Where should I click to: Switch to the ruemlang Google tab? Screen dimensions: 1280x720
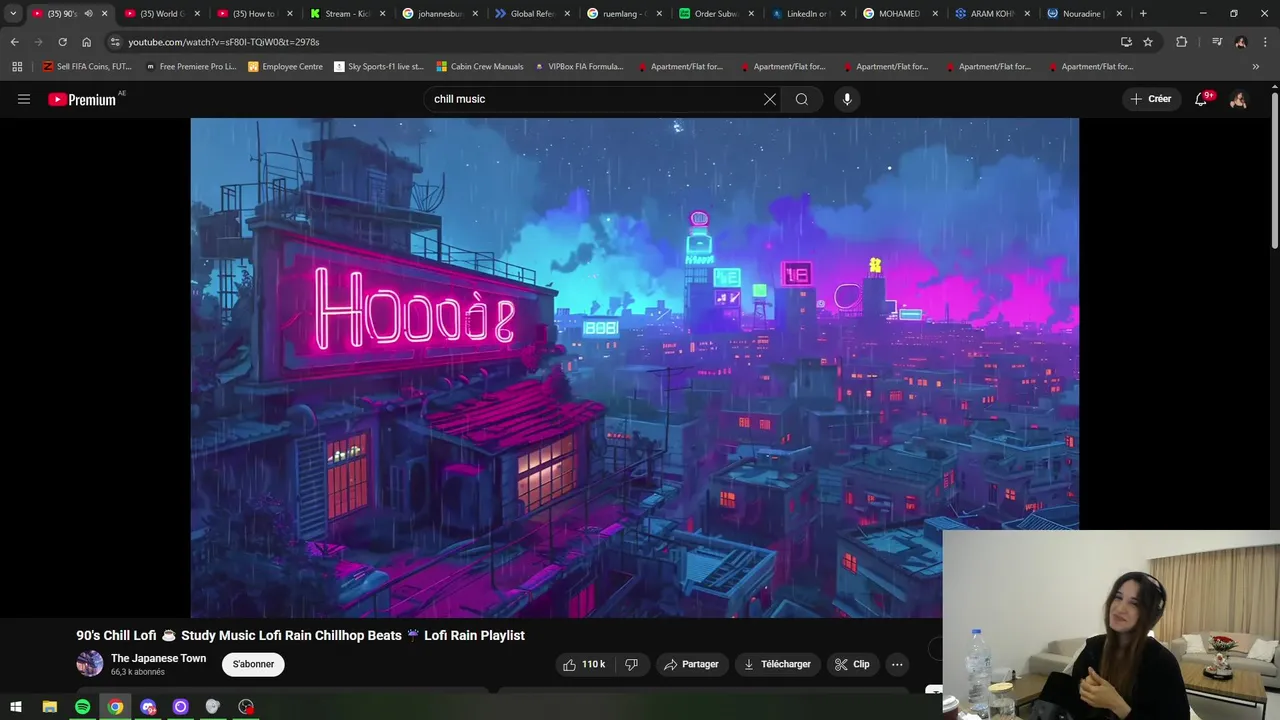624,14
